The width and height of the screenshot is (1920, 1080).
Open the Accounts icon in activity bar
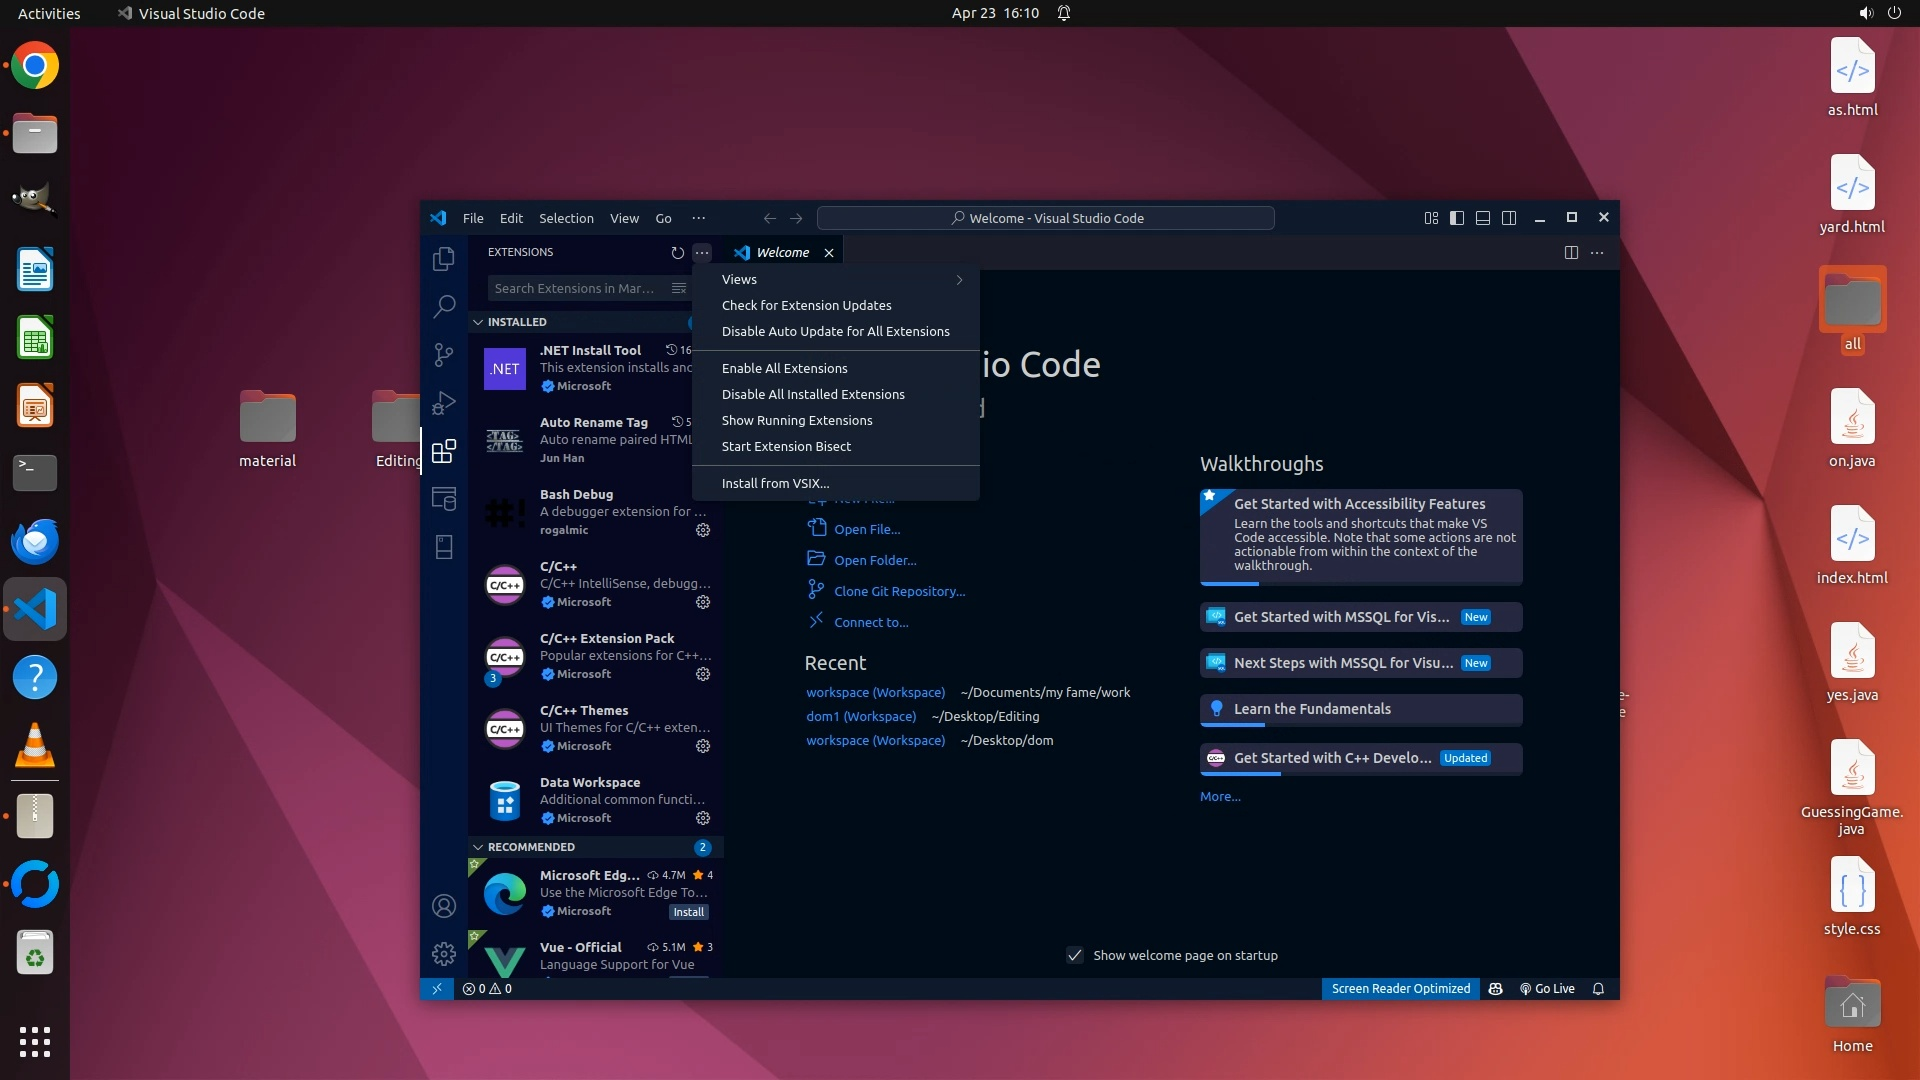click(x=444, y=906)
